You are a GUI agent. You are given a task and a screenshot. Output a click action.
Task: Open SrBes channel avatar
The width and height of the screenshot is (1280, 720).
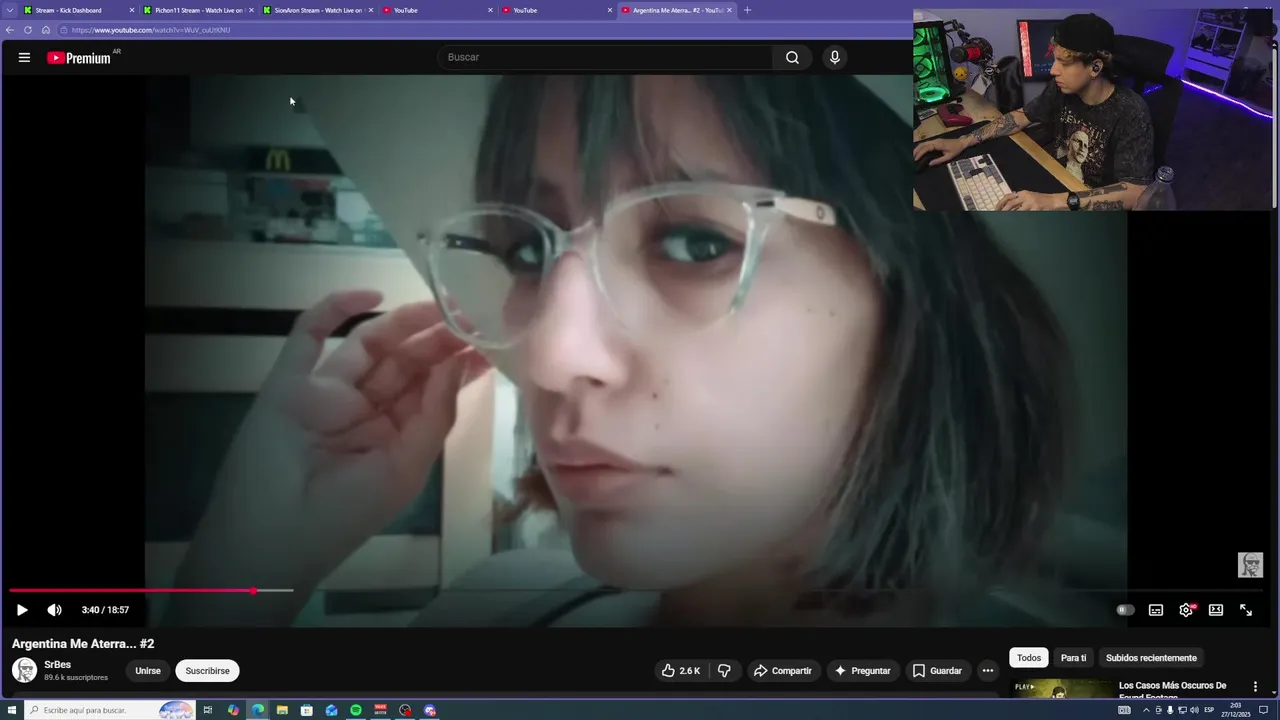click(24, 670)
